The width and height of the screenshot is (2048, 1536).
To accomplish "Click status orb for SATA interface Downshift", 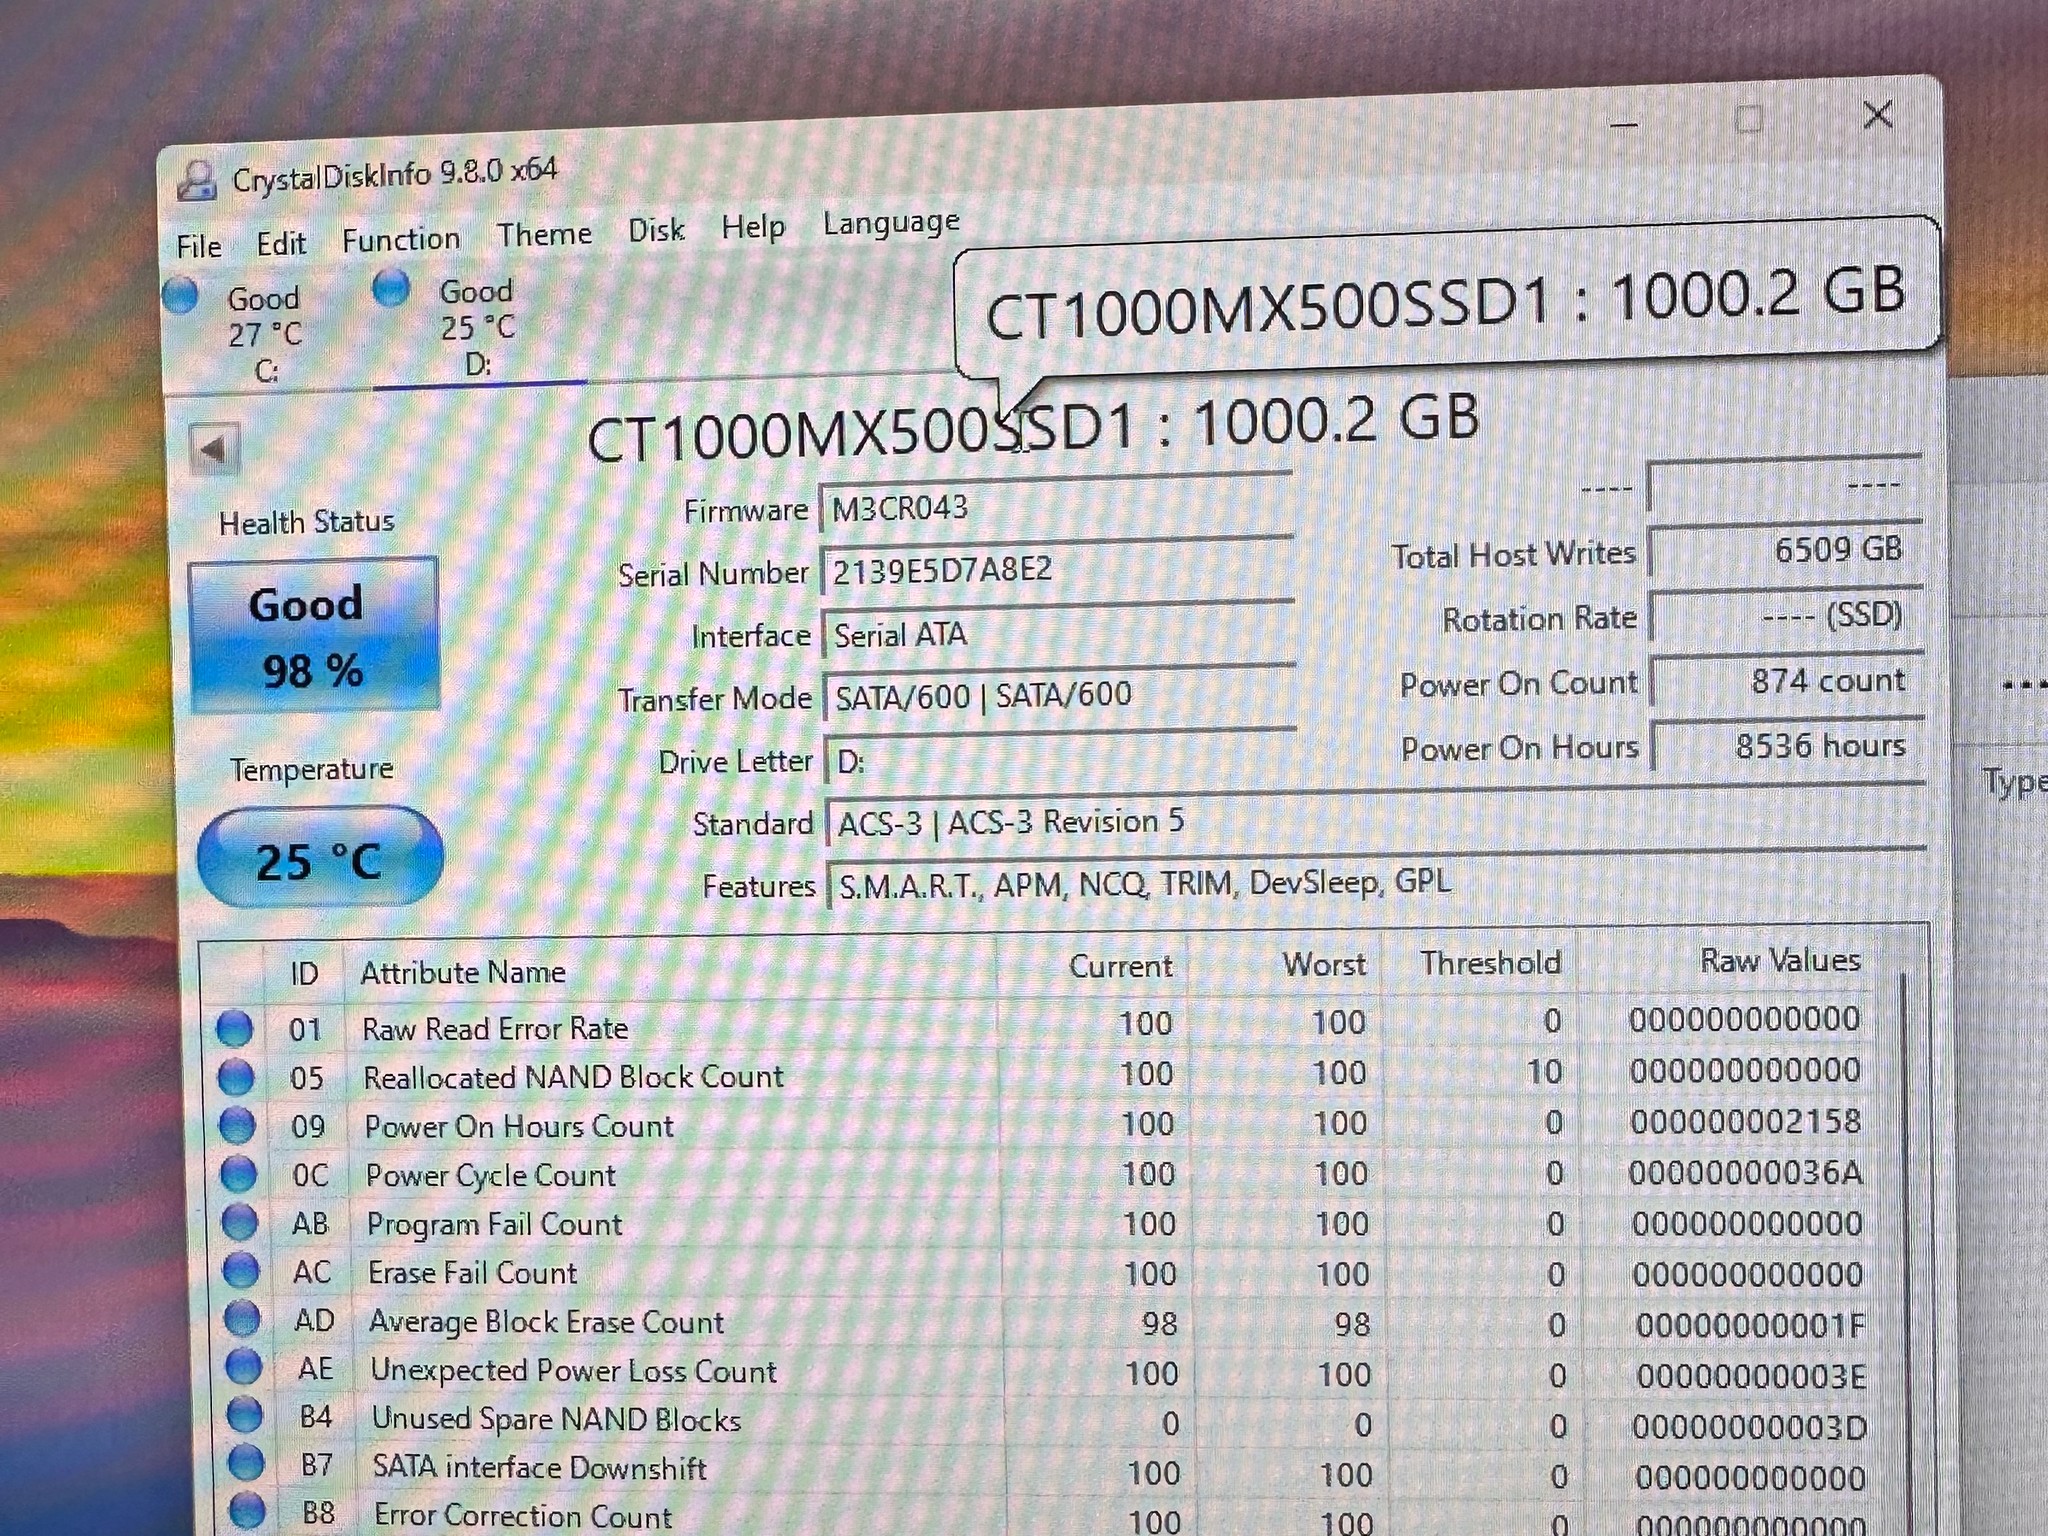I will coord(246,1464).
